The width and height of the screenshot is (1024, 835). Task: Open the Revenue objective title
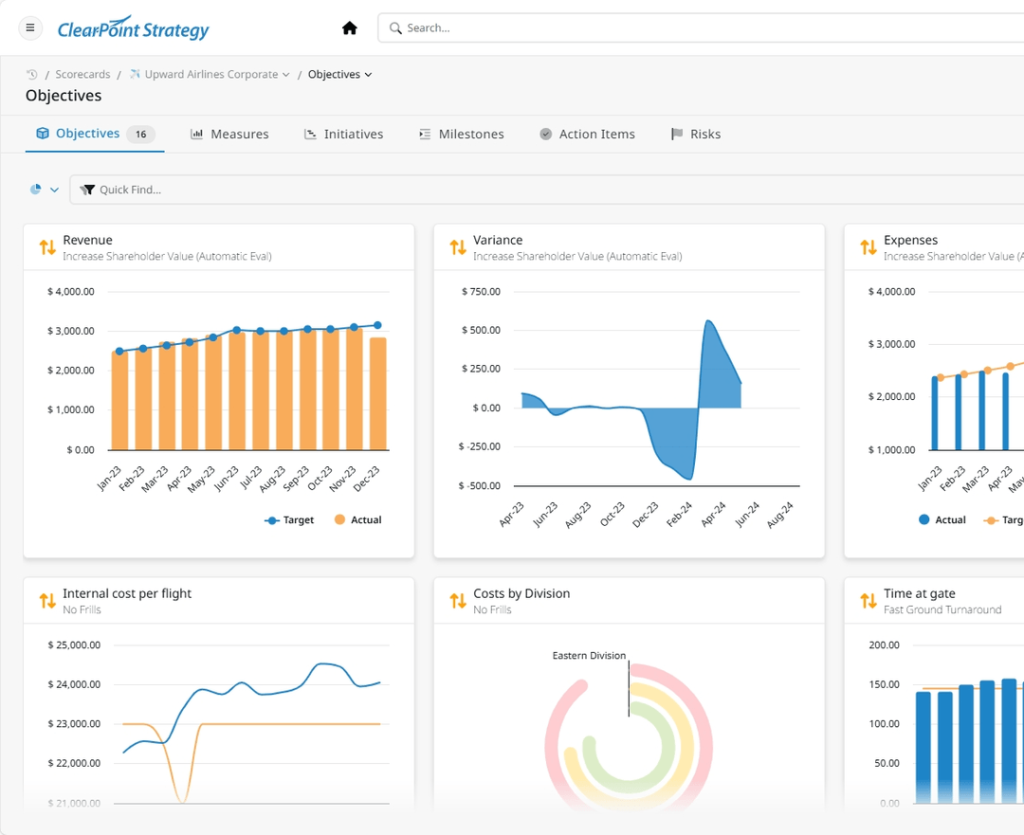88,240
